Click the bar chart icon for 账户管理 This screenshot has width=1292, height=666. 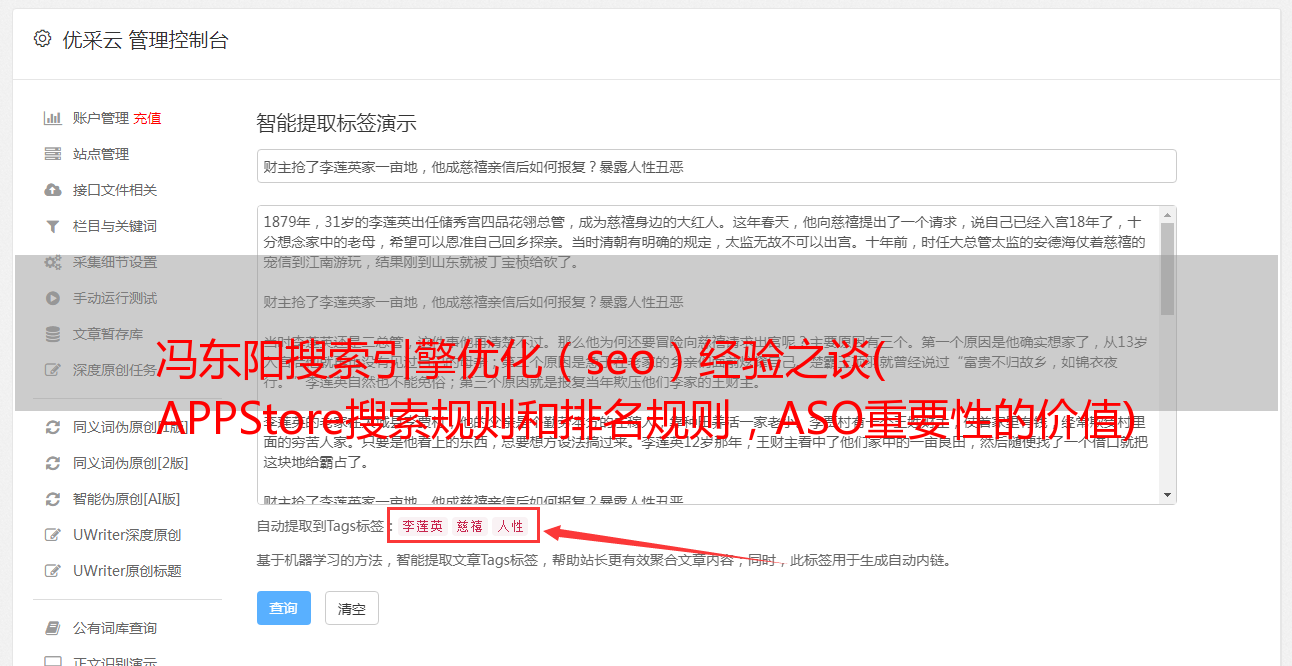click(53, 118)
